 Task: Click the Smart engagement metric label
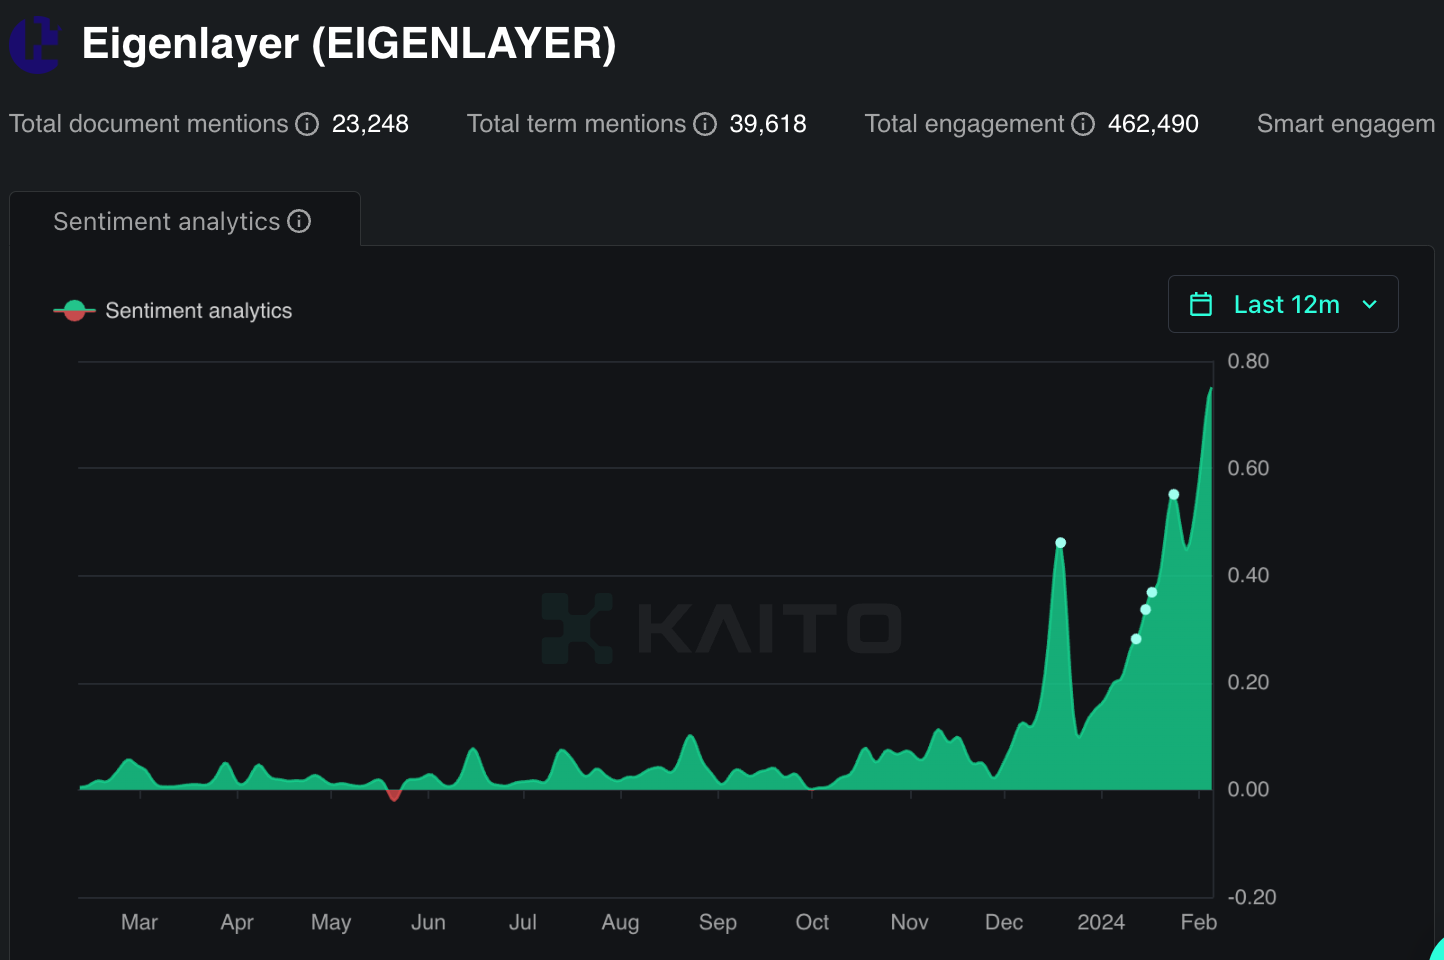[1345, 124]
